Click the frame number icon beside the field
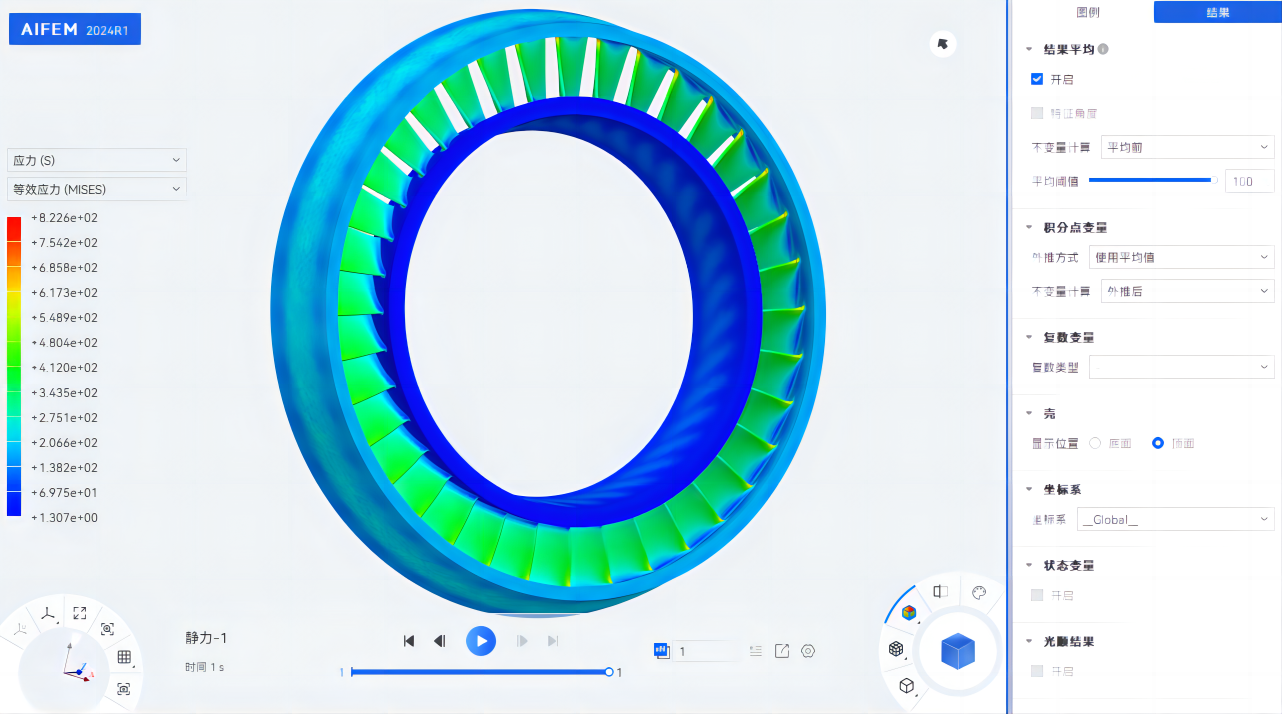 [661, 650]
